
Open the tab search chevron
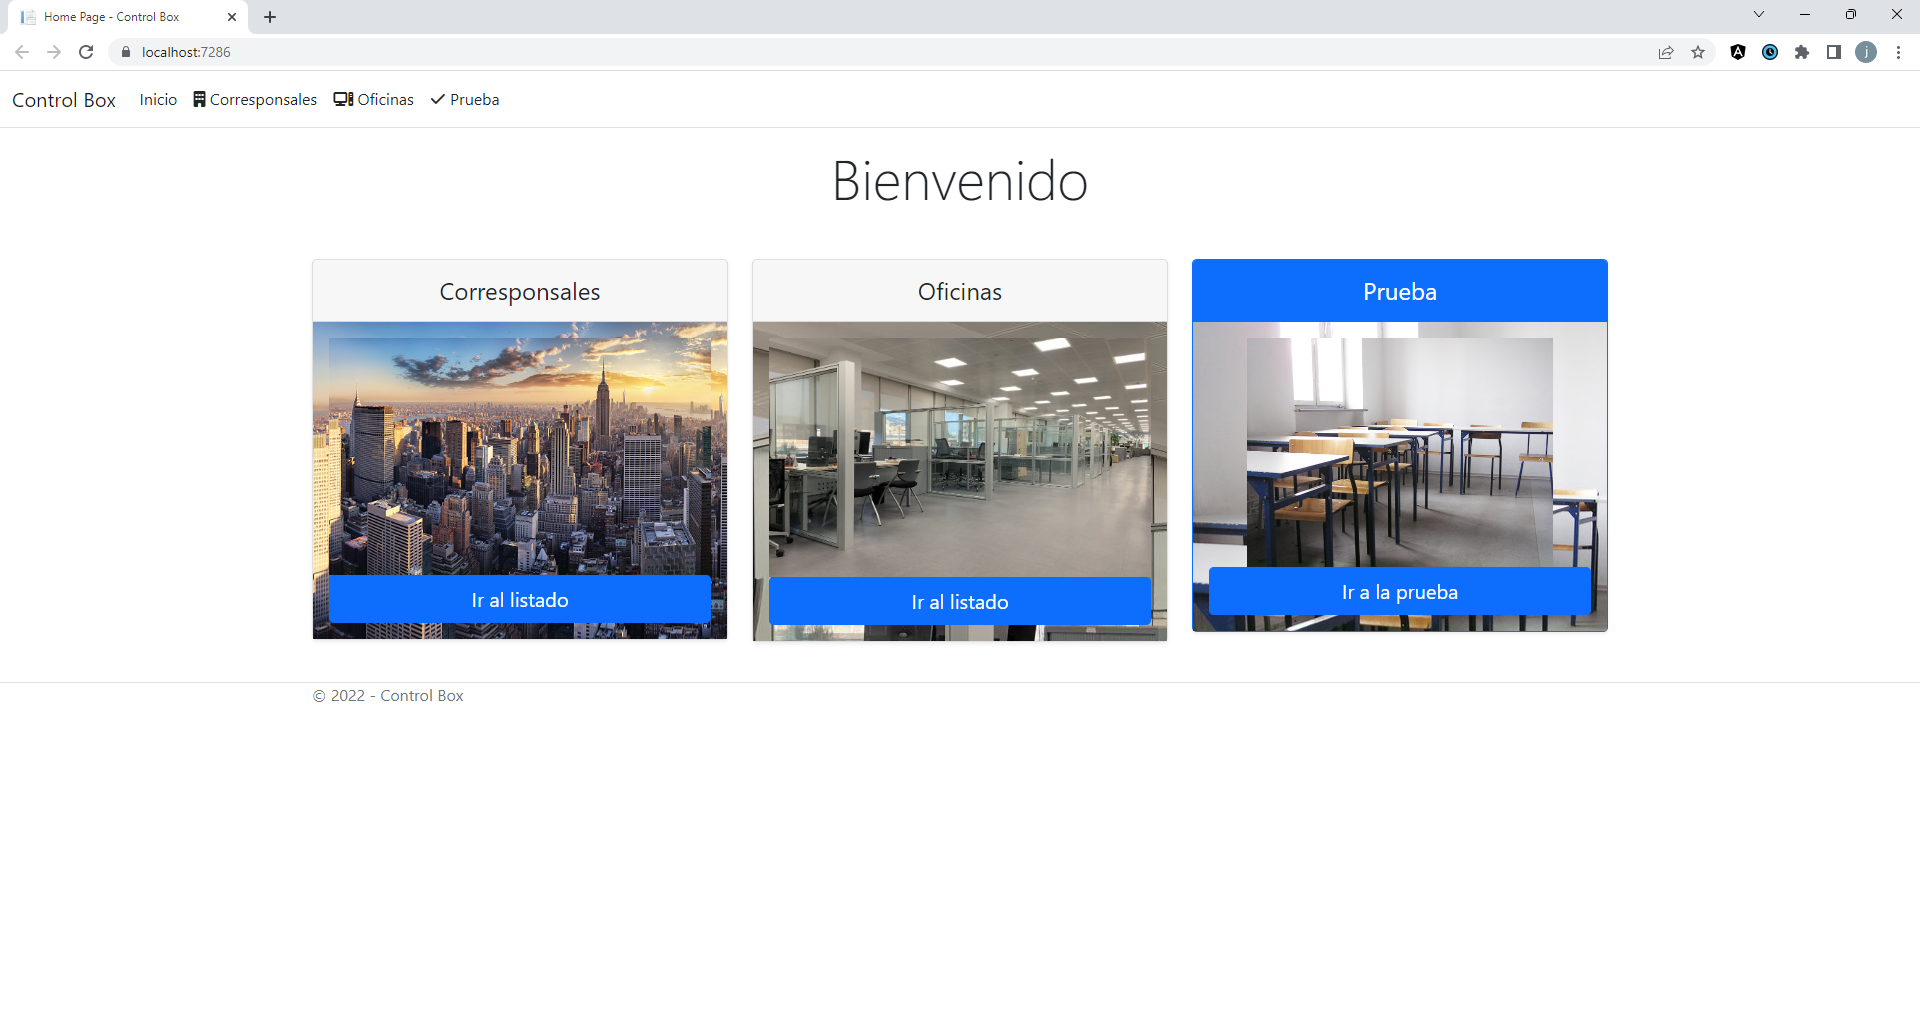[1759, 14]
